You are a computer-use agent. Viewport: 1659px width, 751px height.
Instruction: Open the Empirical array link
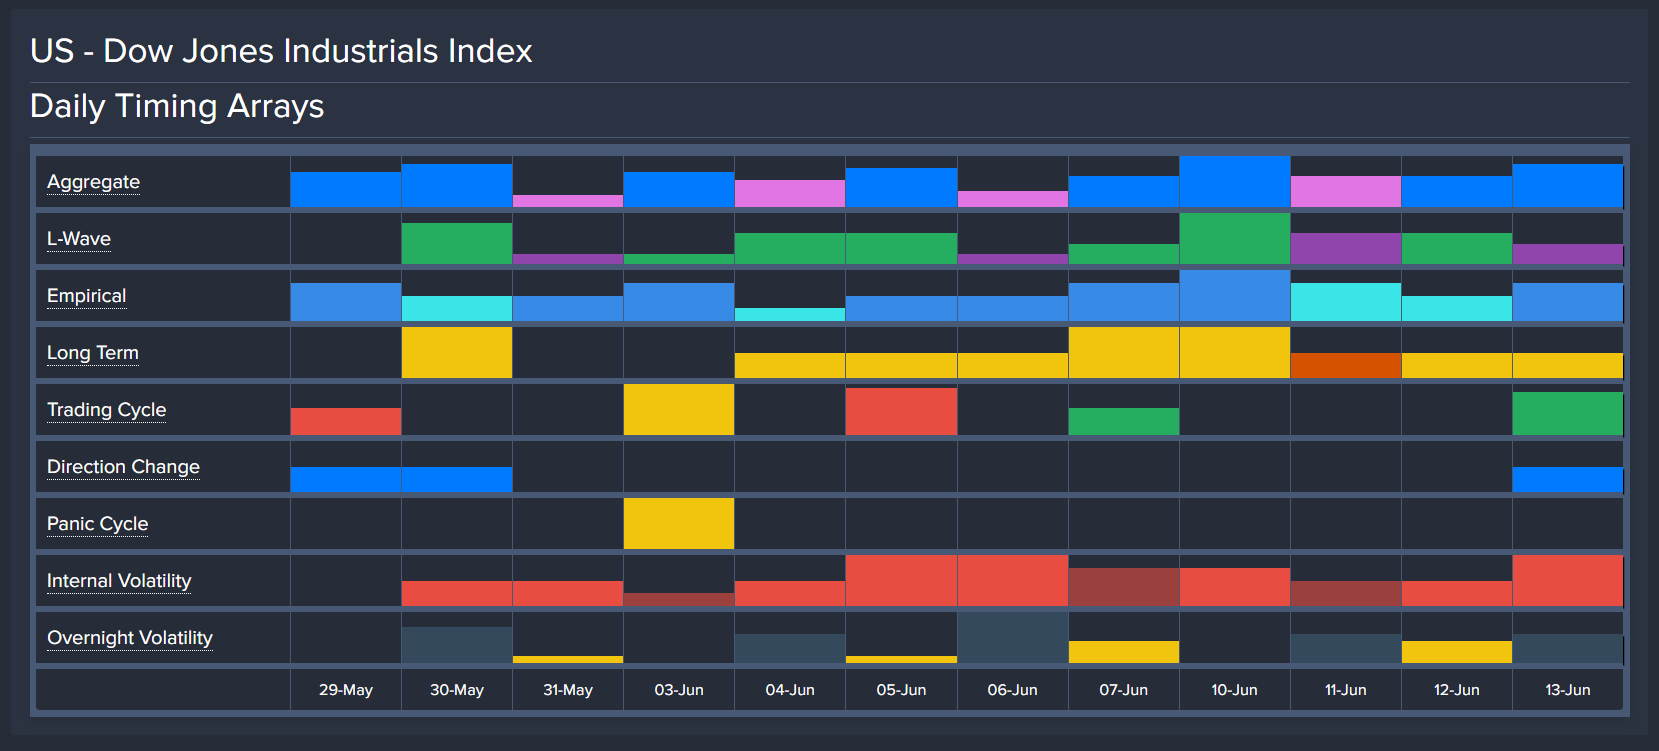(x=86, y=296)
